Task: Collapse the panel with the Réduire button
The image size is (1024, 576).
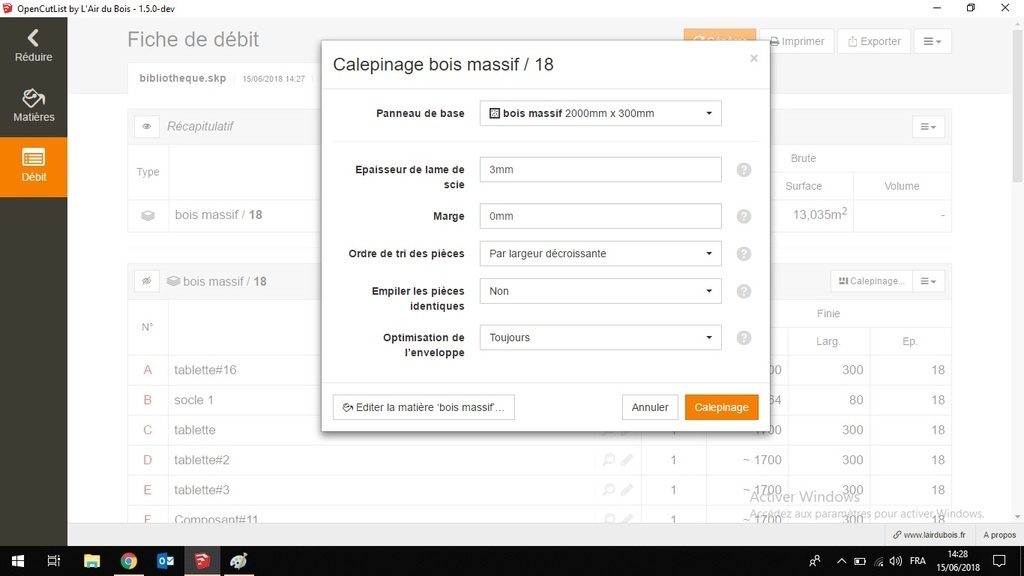Action: click(x=33, y=46)
